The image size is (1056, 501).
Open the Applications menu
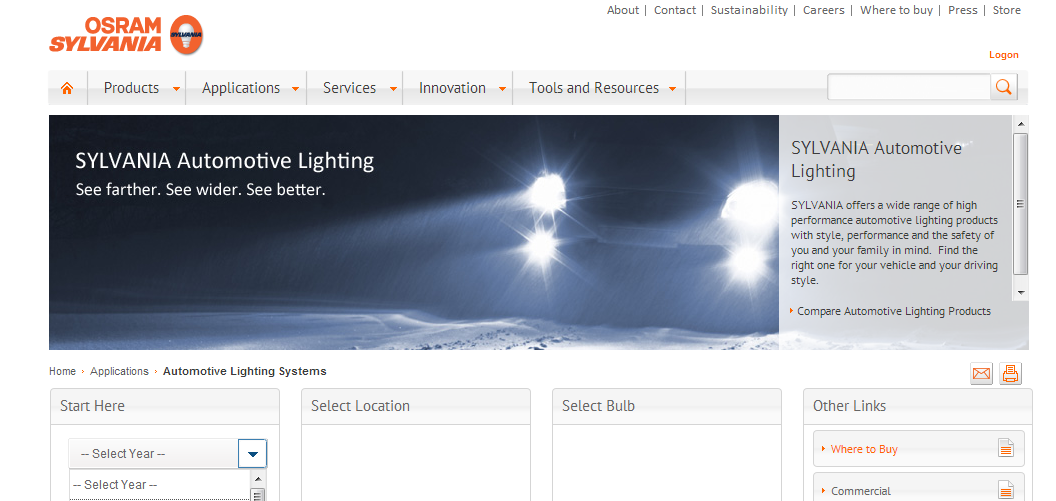tap(241, 88)
